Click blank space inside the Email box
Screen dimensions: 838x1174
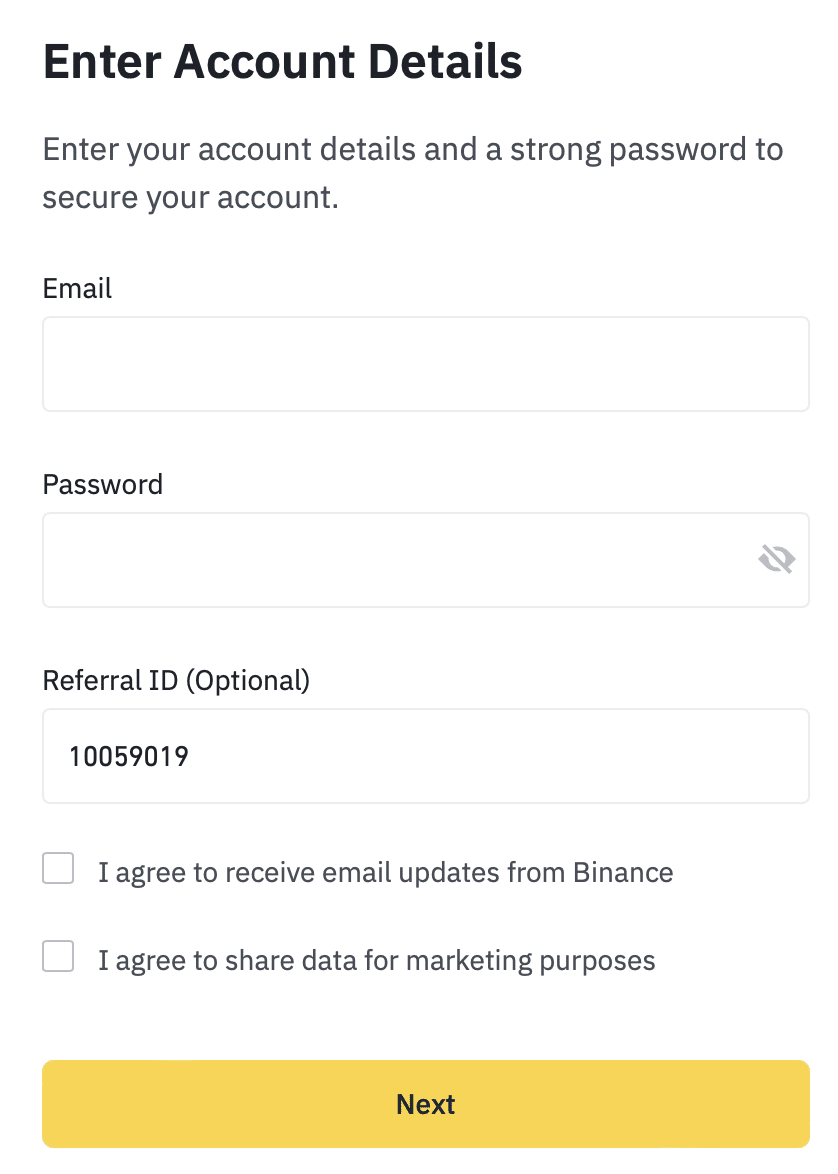click(x=425, y=364)
